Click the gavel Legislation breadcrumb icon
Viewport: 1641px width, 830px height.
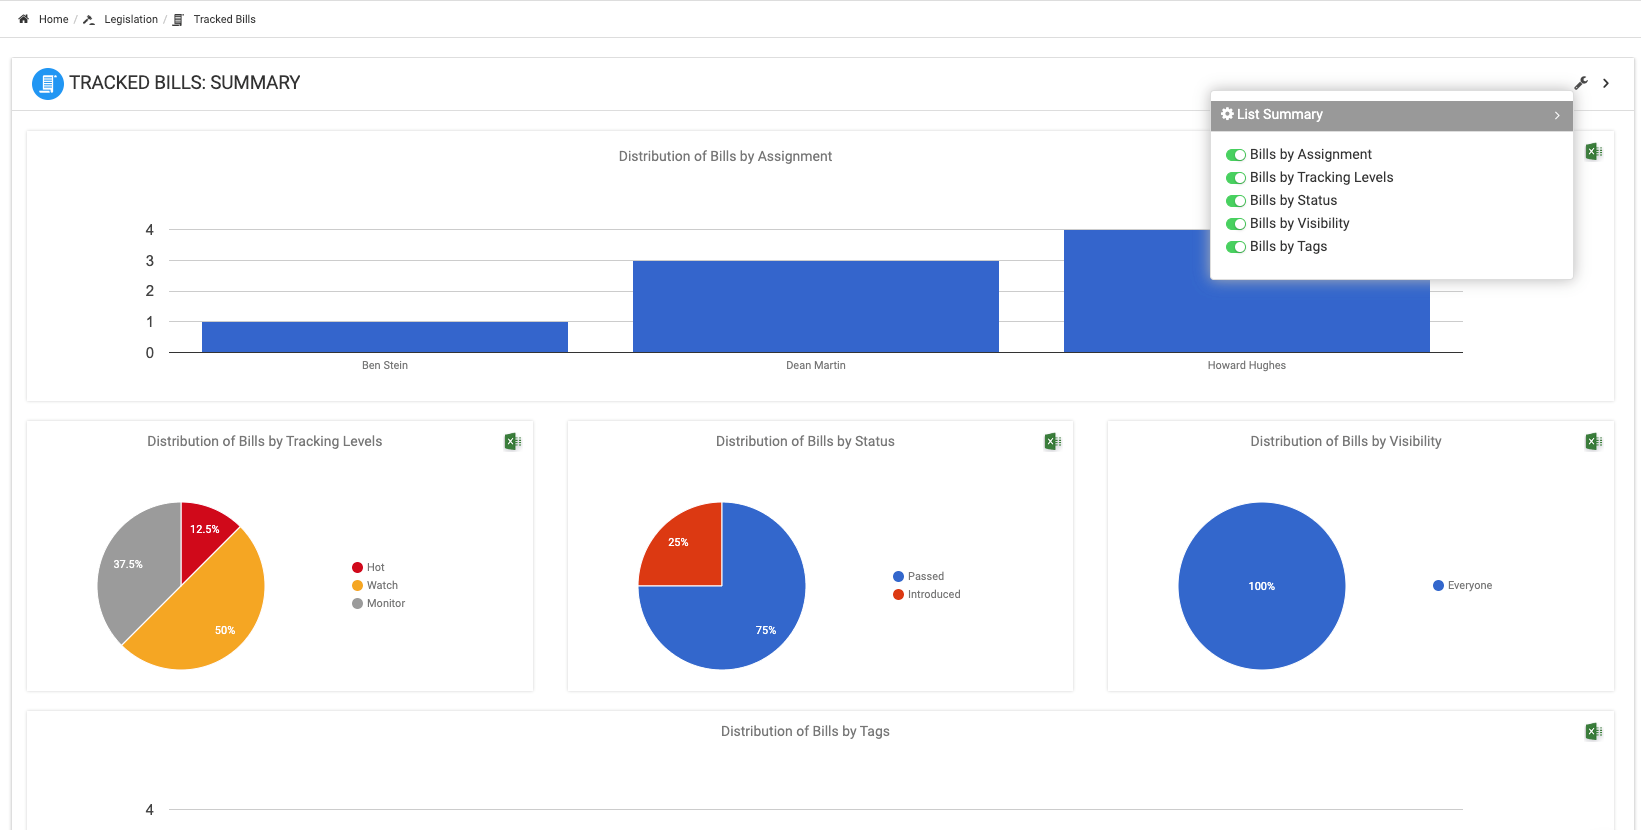click(89, 19)
